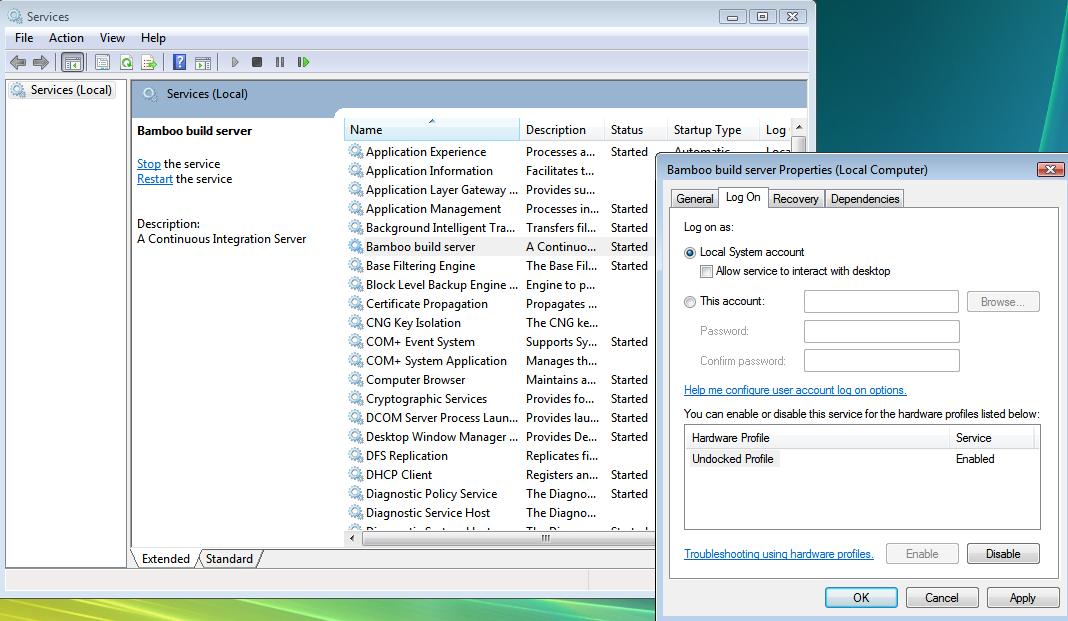Screen dimensions: 1068x621
Task: Click the Forward arrow in Services toolbar
Action: [x=41, y=63]
